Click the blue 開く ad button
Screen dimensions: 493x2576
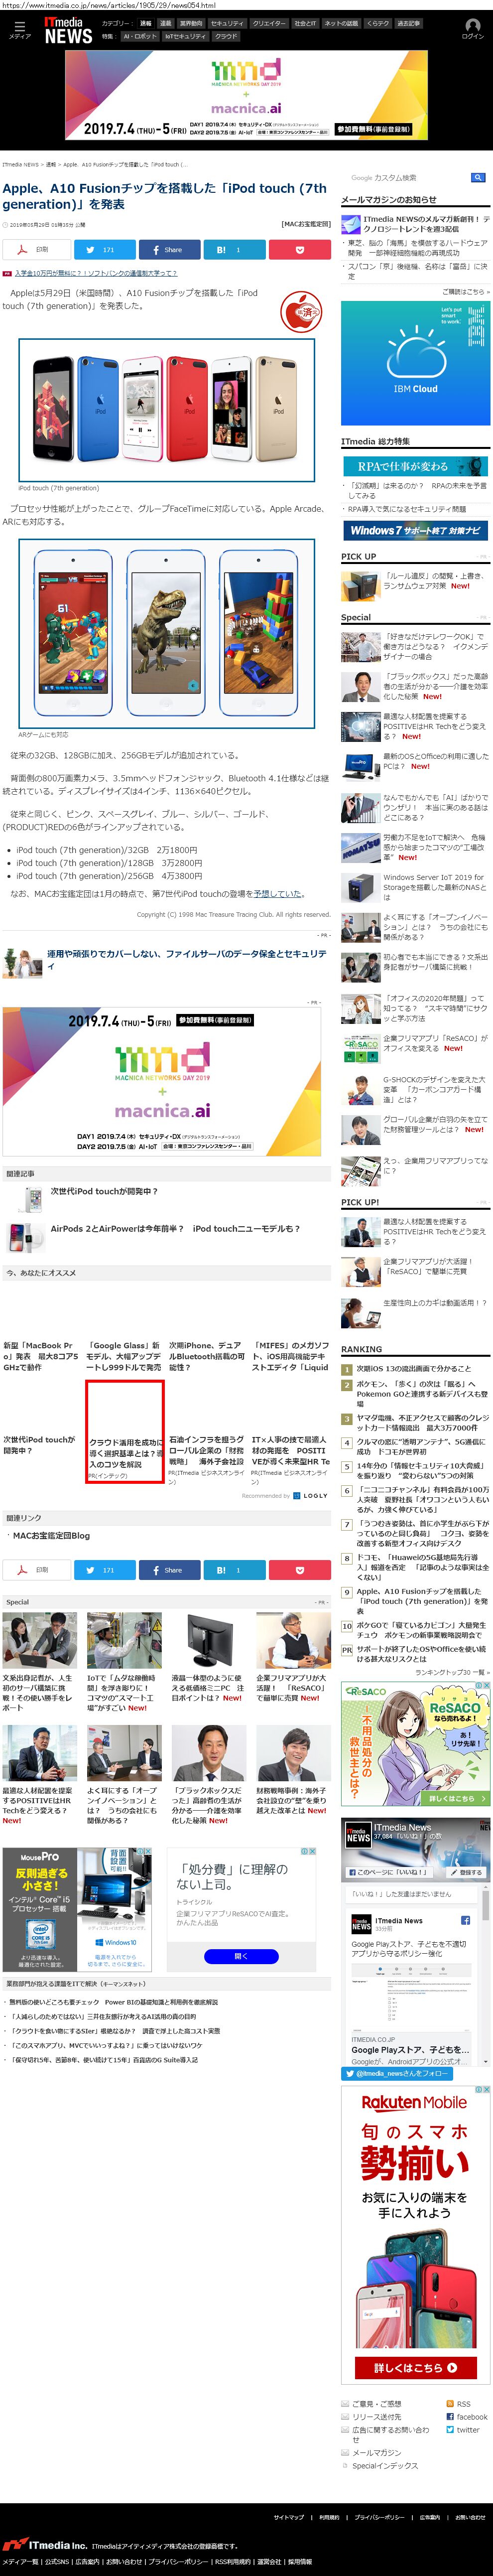coord(240,1956)
